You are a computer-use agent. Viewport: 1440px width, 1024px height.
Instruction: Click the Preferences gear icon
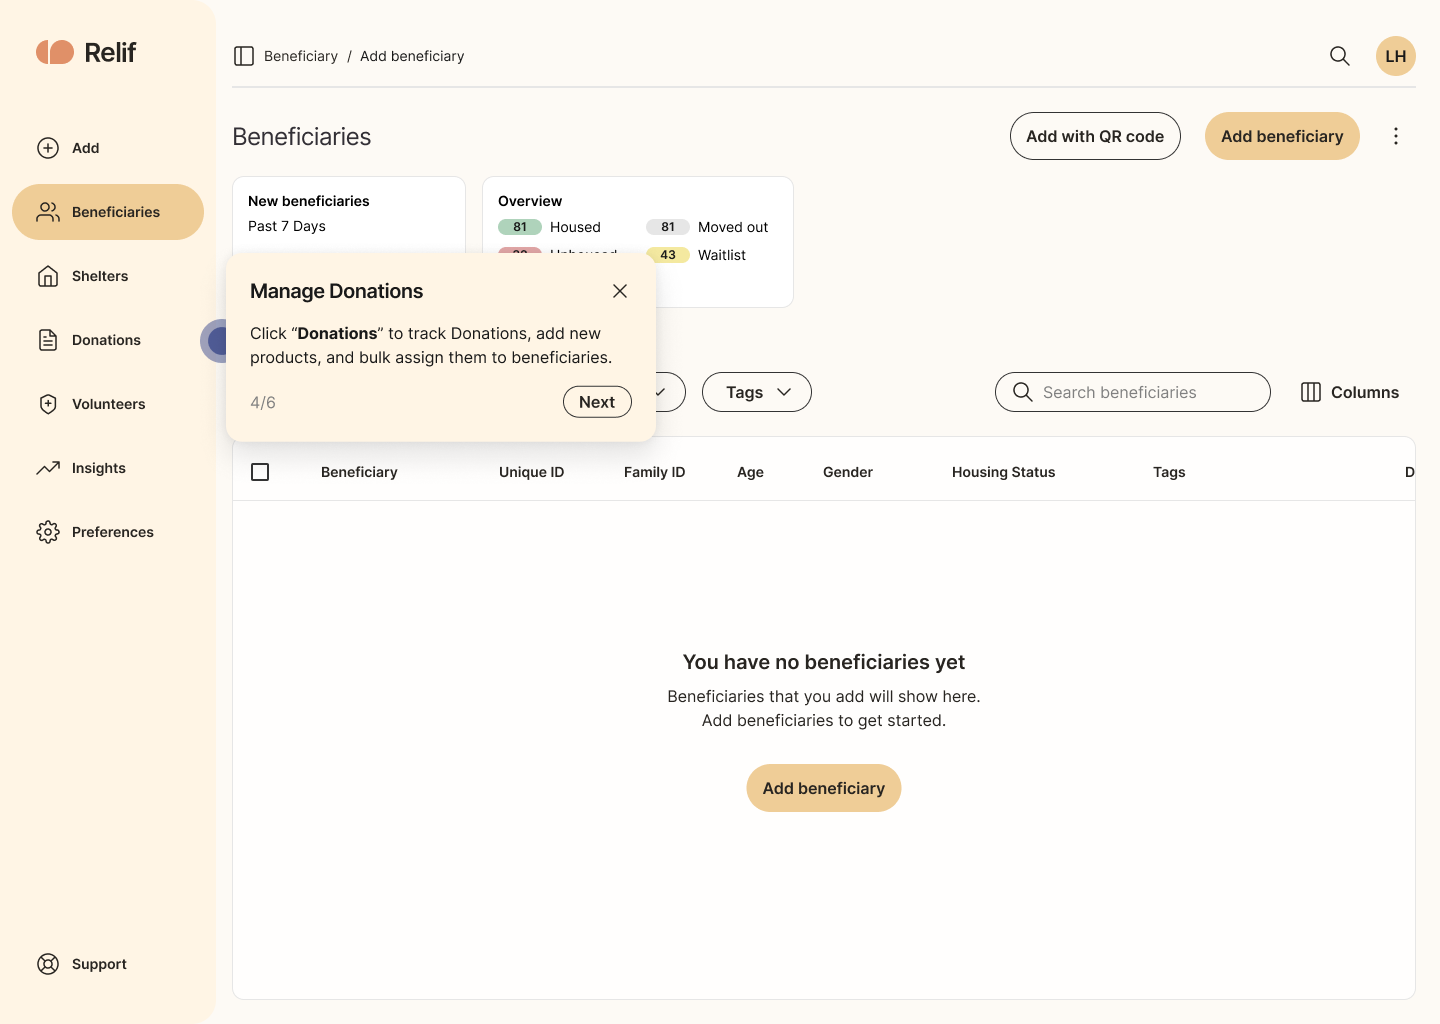tap(48, 532)
